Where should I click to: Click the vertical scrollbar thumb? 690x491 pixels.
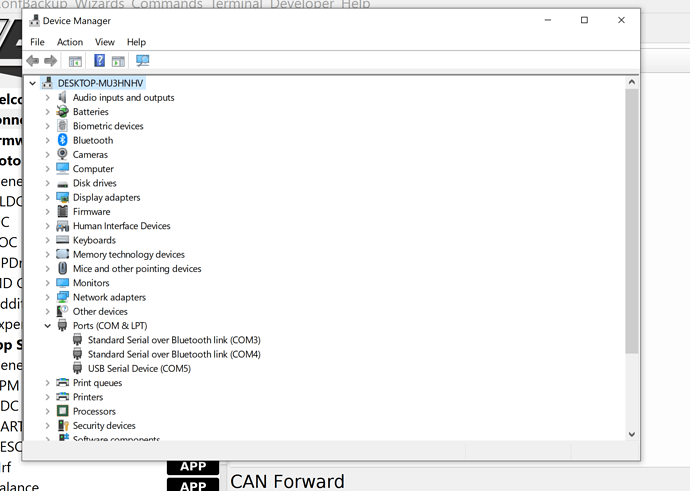click(x=632, y=221)
